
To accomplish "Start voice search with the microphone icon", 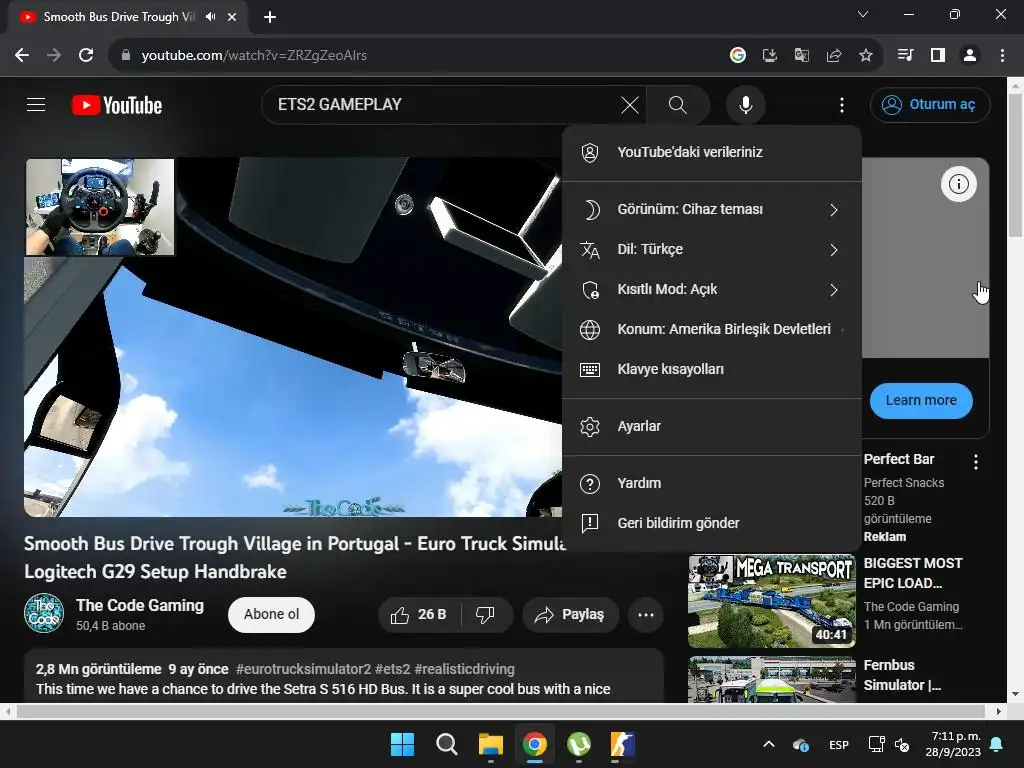I will tap(746, 104).
